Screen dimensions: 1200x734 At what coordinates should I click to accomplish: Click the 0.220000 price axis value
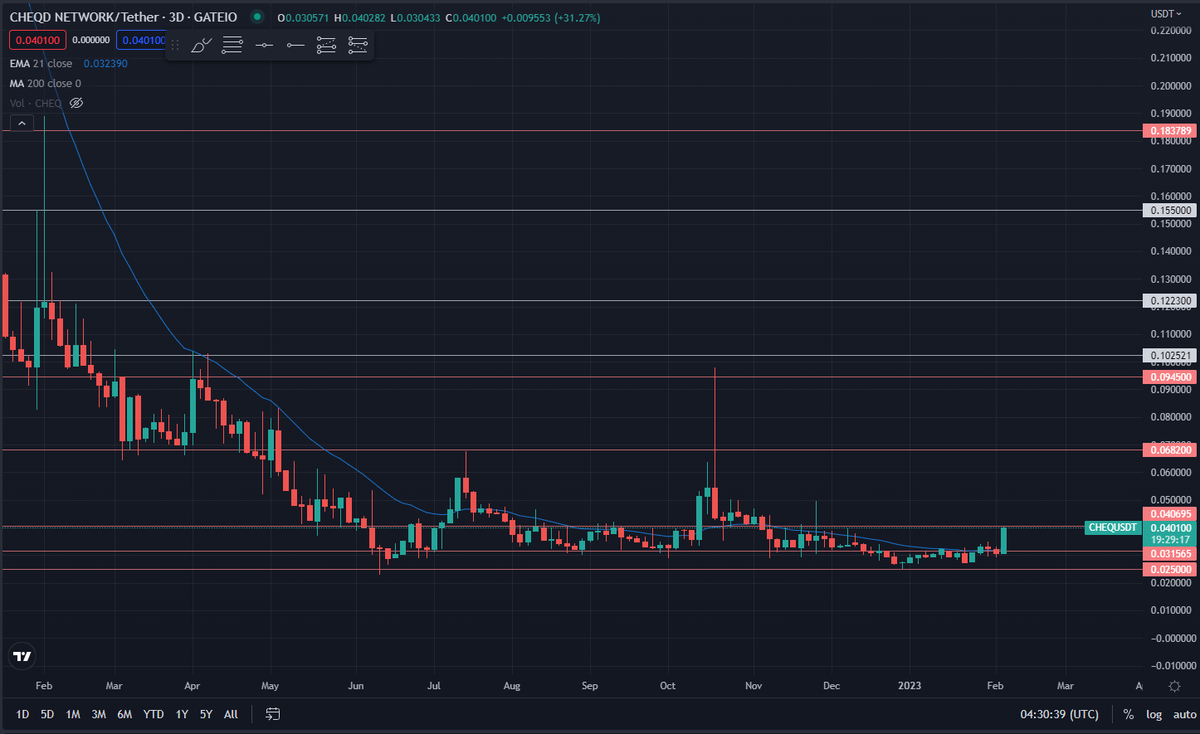pos(1169,31)
